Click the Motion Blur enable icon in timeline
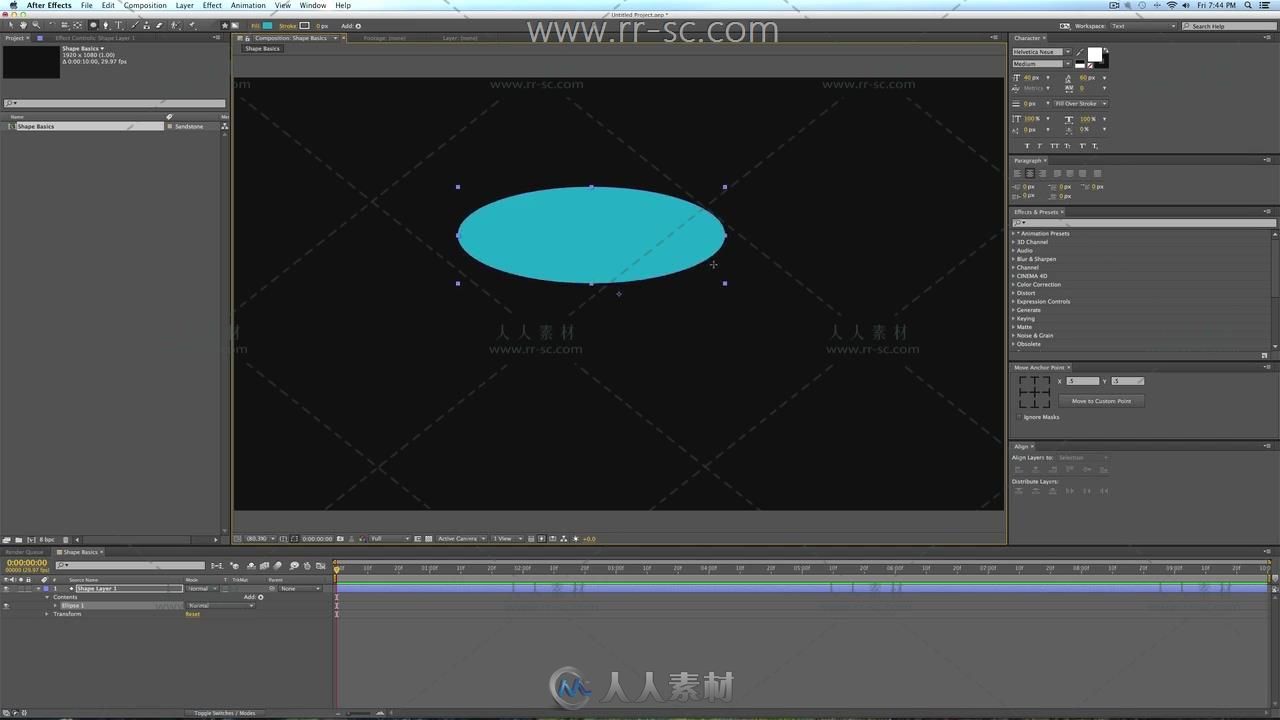Image resolution: width=1280 pixels, height=720 pixels. tap(277, 566)
